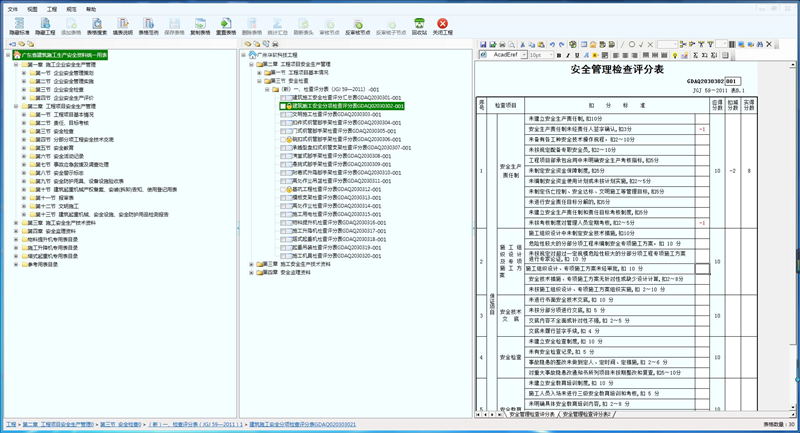Toggle underline formatting in editor toolbar
Image resolution: width=800 pixels, height=433 pixels.
(577, 55)
